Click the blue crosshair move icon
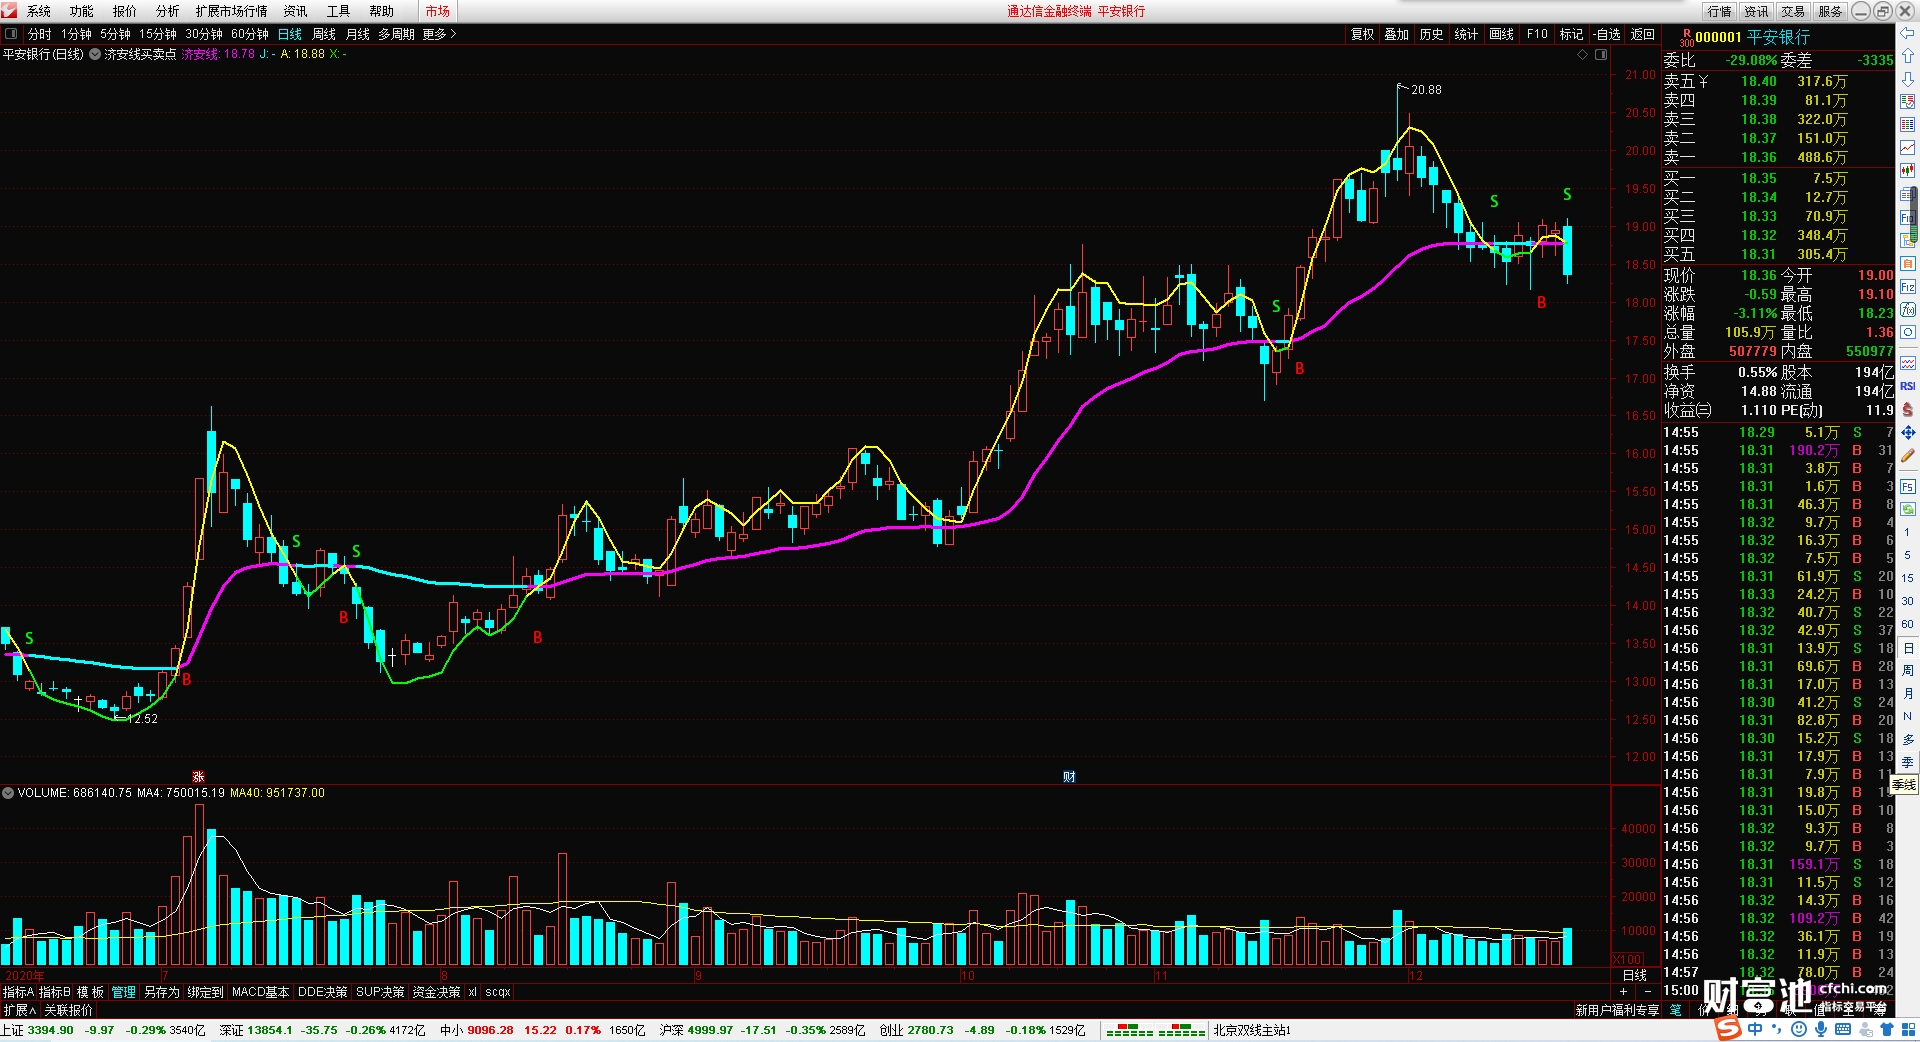 click(1907, 432)
